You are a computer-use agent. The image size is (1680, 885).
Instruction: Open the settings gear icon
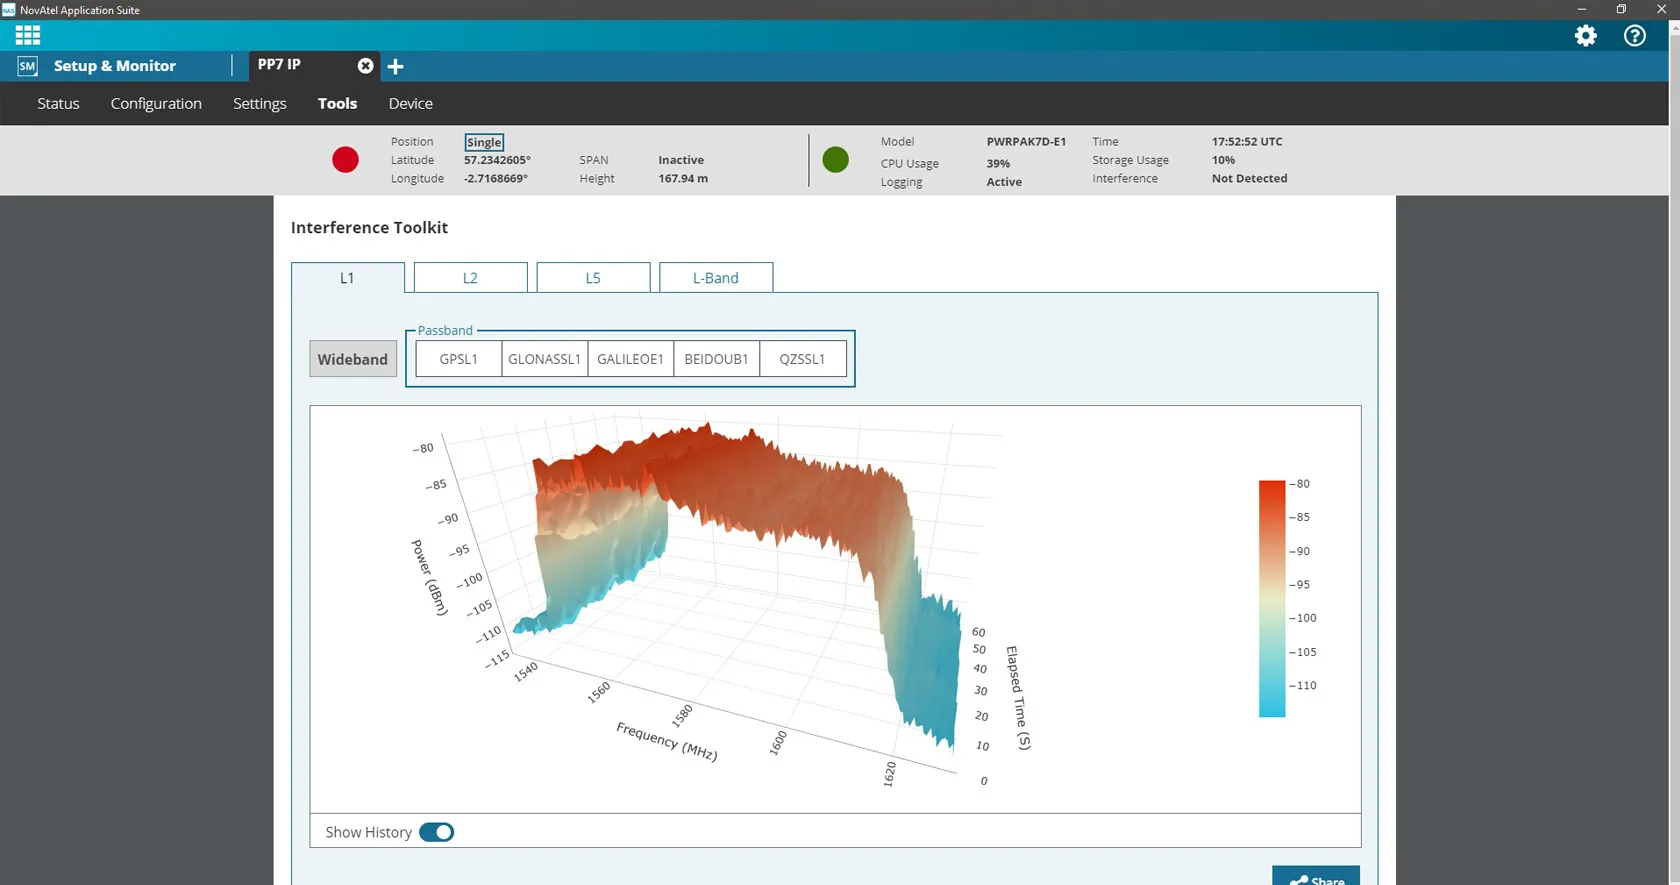[1585, 36]
